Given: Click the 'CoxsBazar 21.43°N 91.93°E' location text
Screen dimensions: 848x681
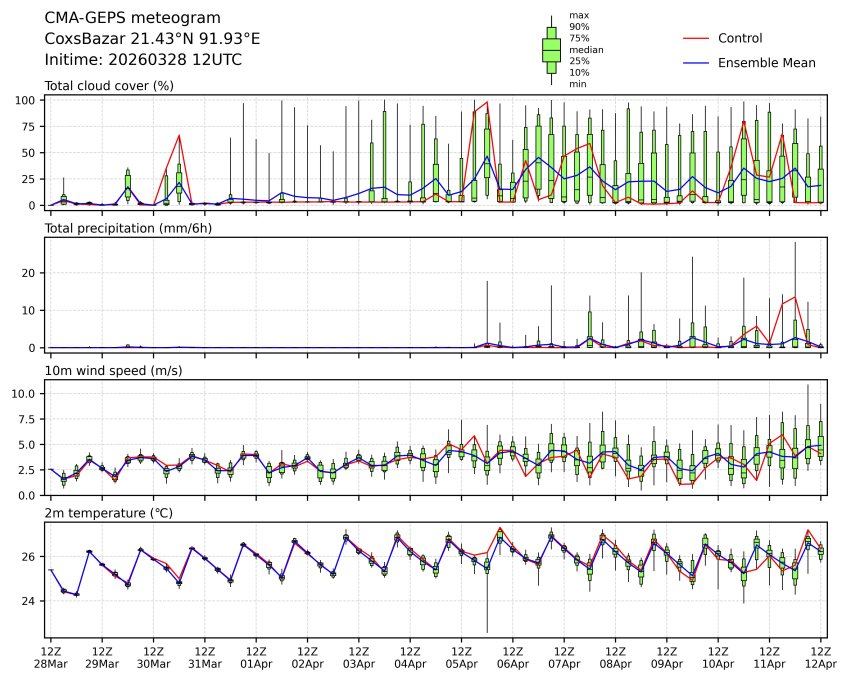Looking at the screenshot, I should coord(152,39).
